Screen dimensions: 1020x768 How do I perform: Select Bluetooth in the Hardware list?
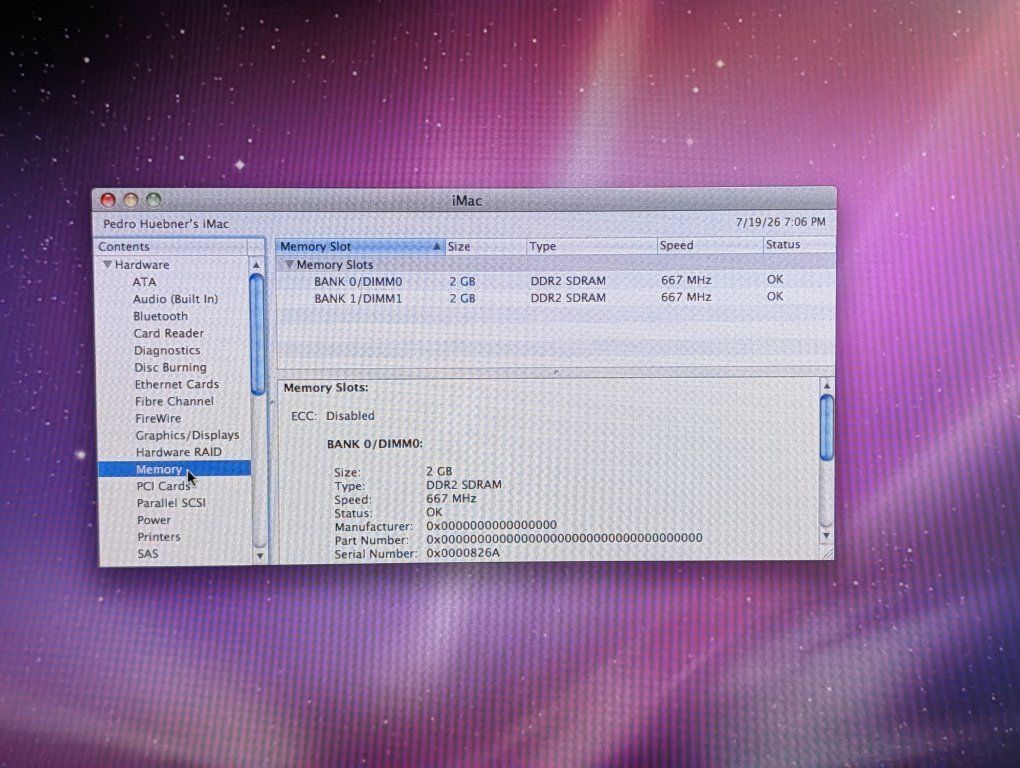coord(161,316)
